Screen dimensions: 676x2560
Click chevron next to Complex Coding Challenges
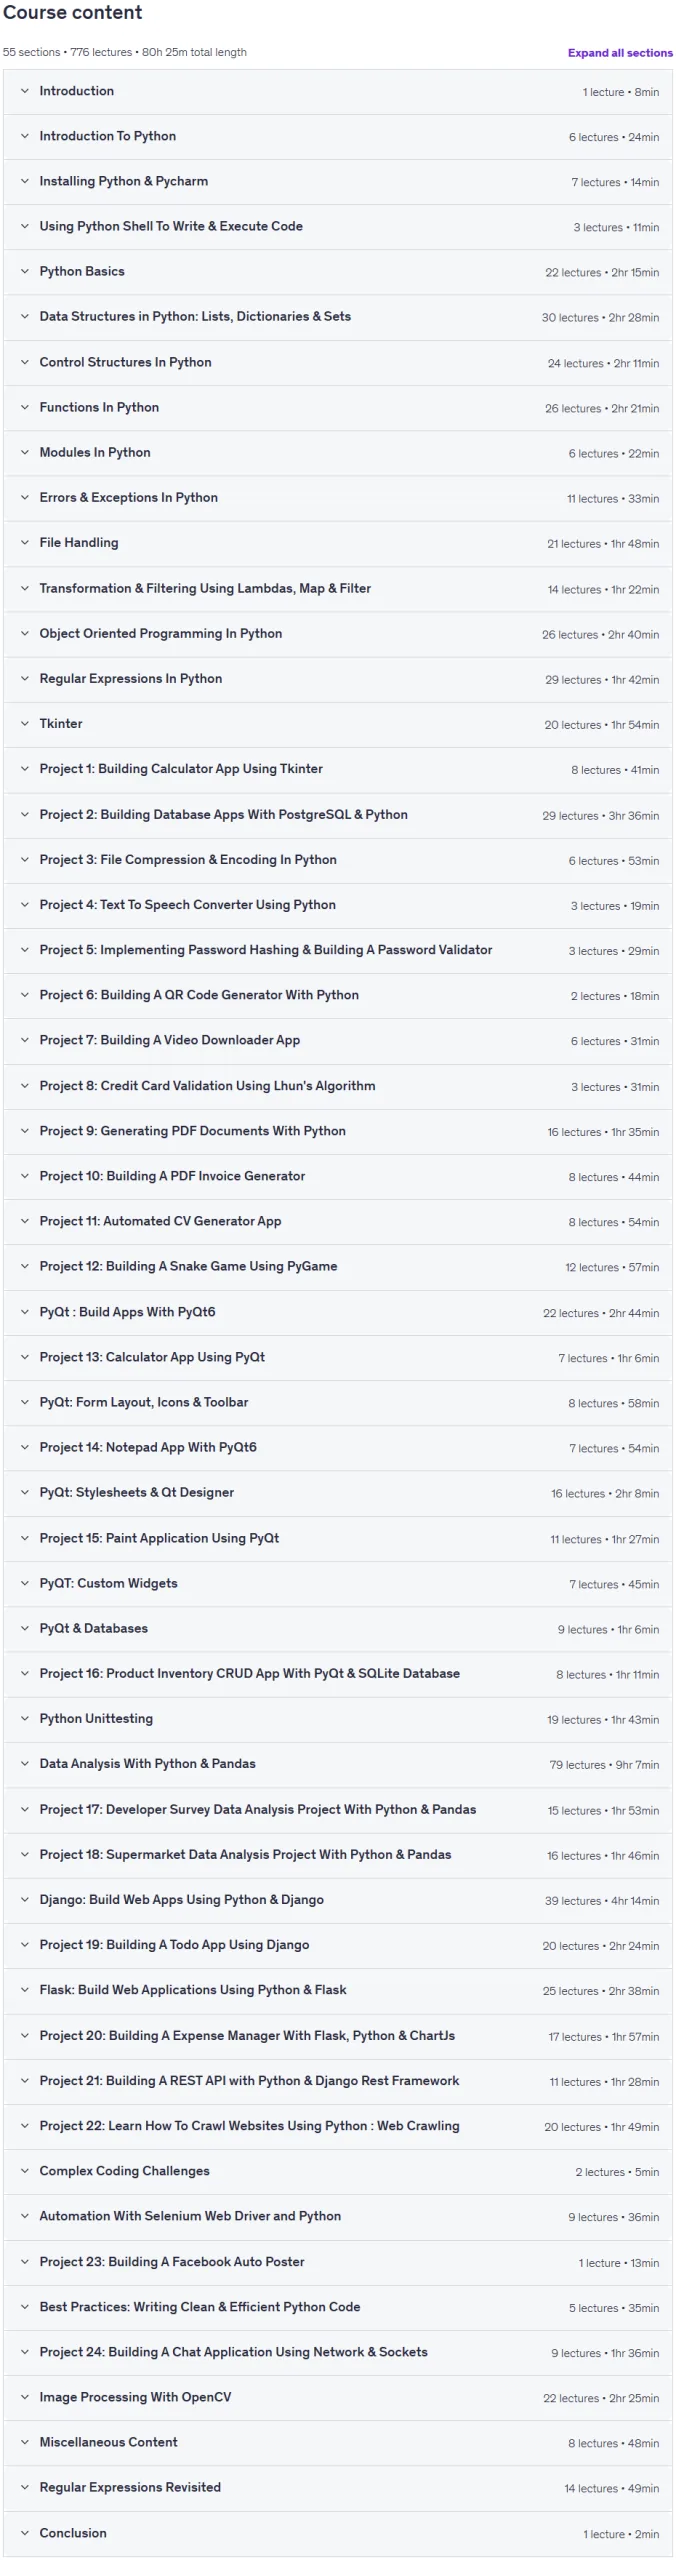coord(25,2170)
